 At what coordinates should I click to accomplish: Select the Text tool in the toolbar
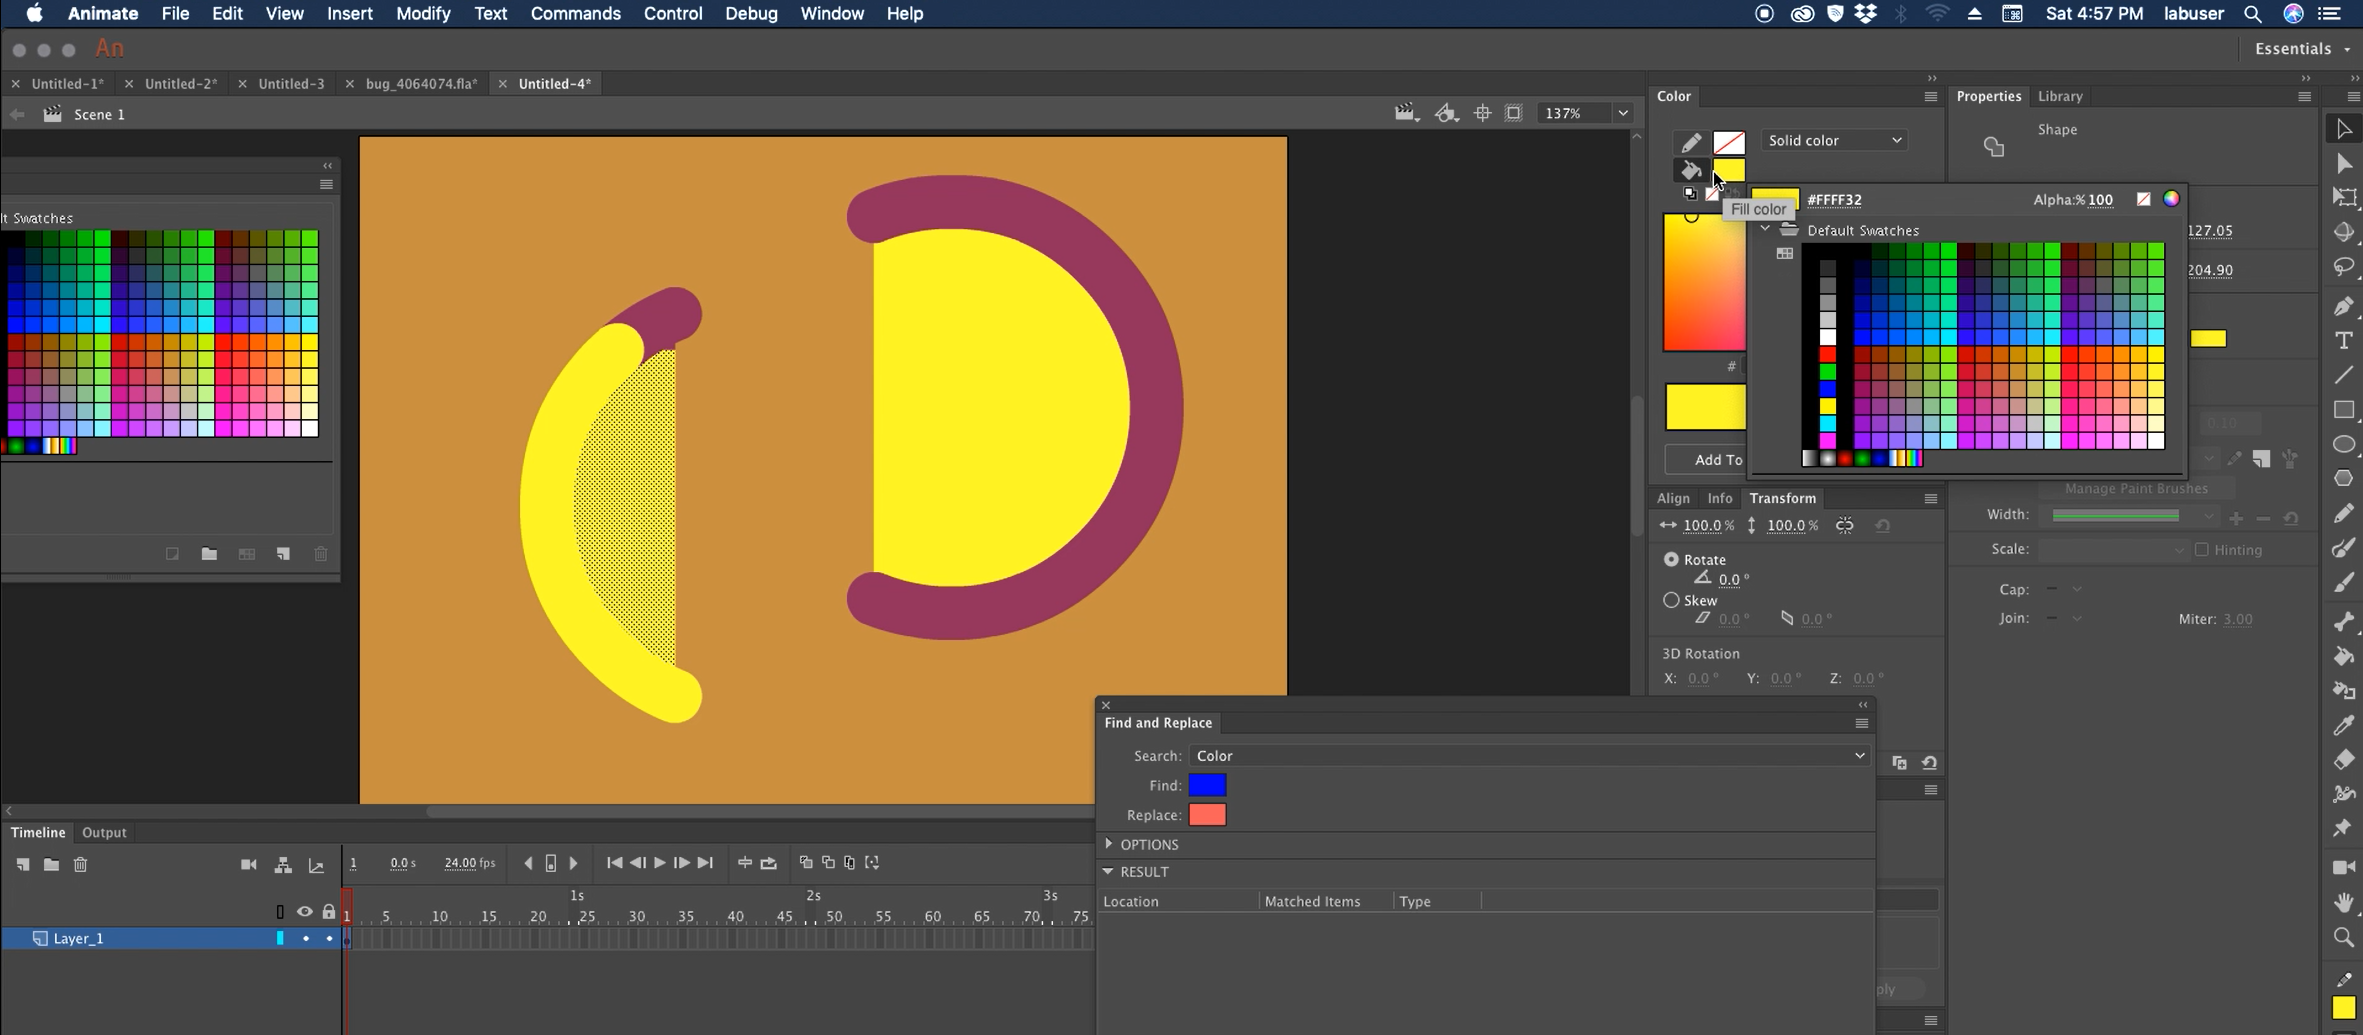pyautogui.click(x=2343, y=341)
